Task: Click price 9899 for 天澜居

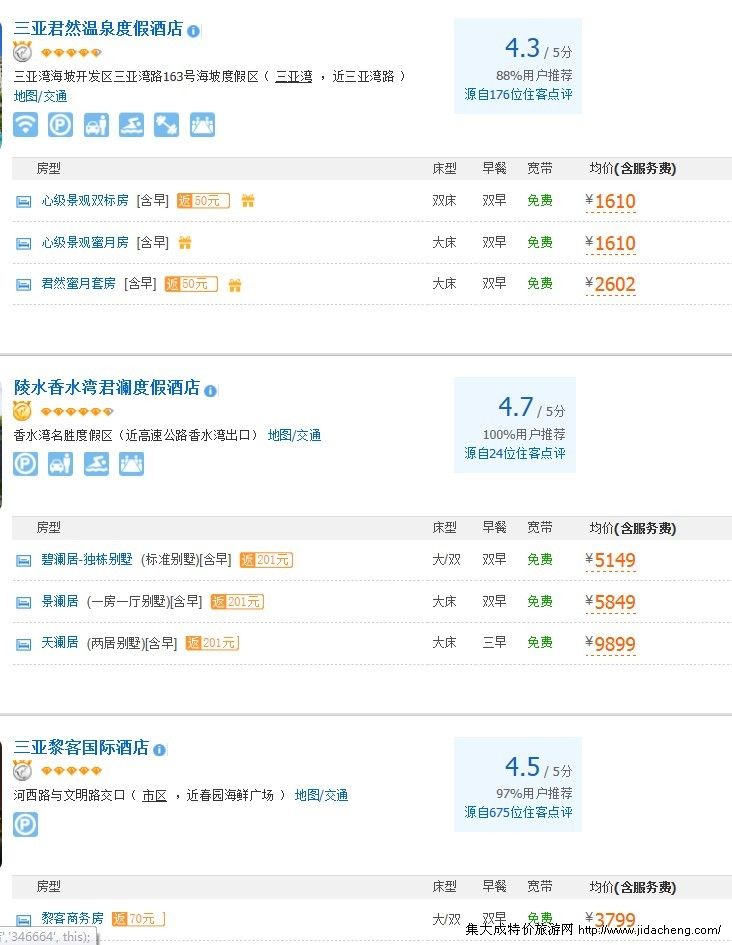Action: pos(614,644)
